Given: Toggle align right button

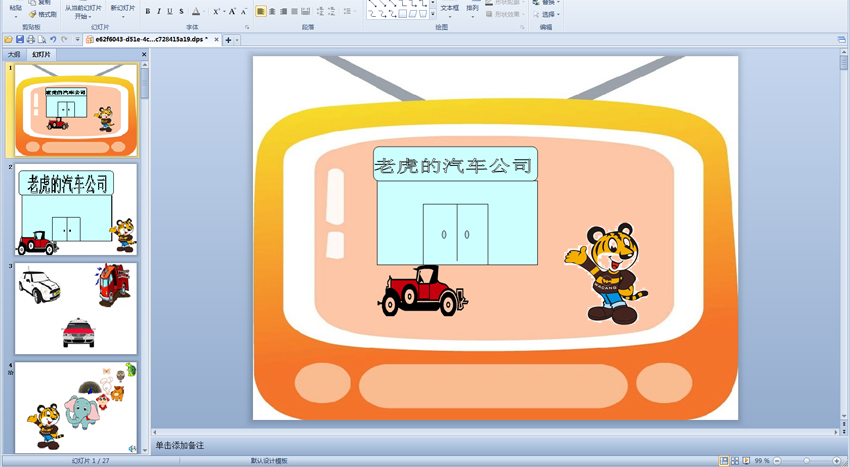Looking at the screenshot, I should pyautogui.click(x=283, y=11).
